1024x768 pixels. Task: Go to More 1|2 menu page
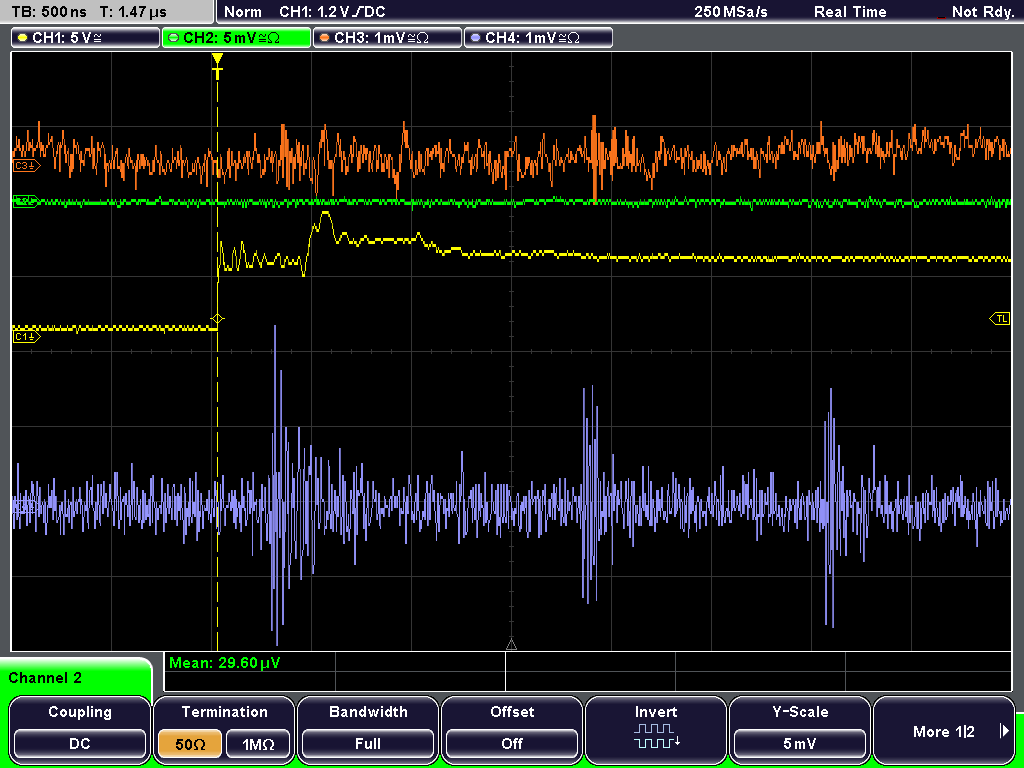pyautogui.click(x=944, y=729)
